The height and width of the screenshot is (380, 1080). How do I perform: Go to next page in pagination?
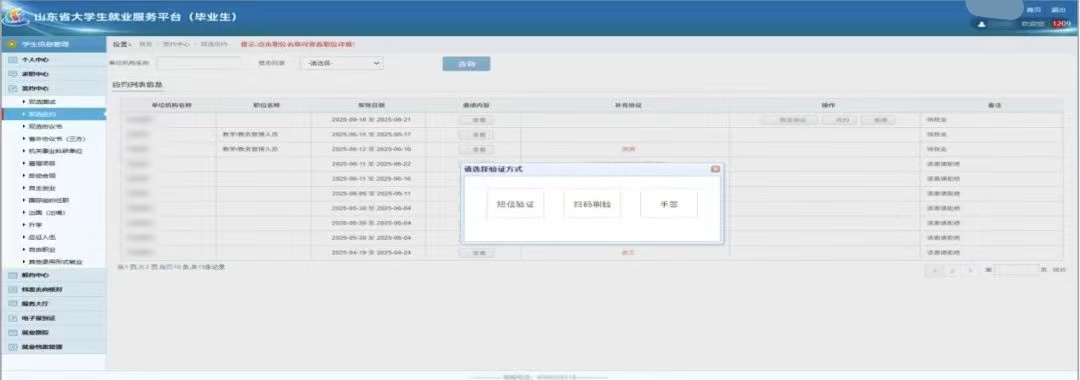tap(970, 270)
